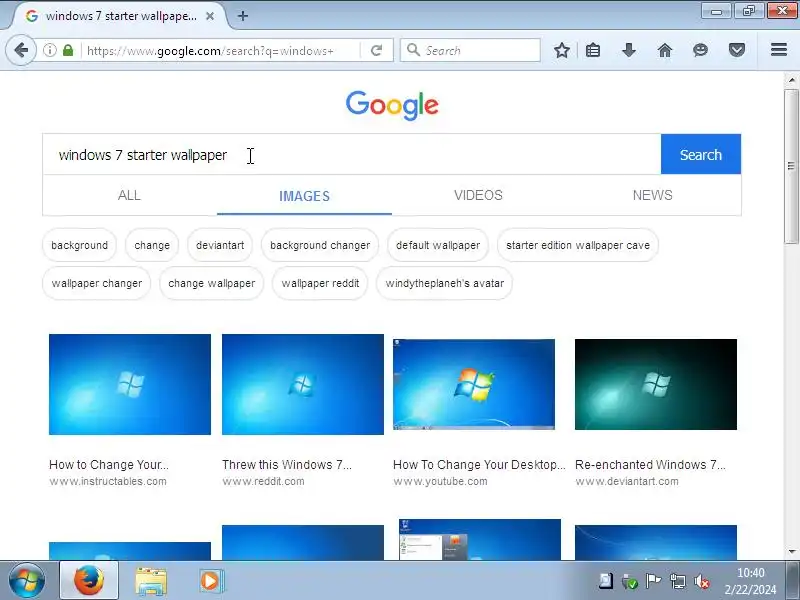800x600 pixels.
Task: Click 'Threw this Windows 7...' result title
Action: point(287,465)
